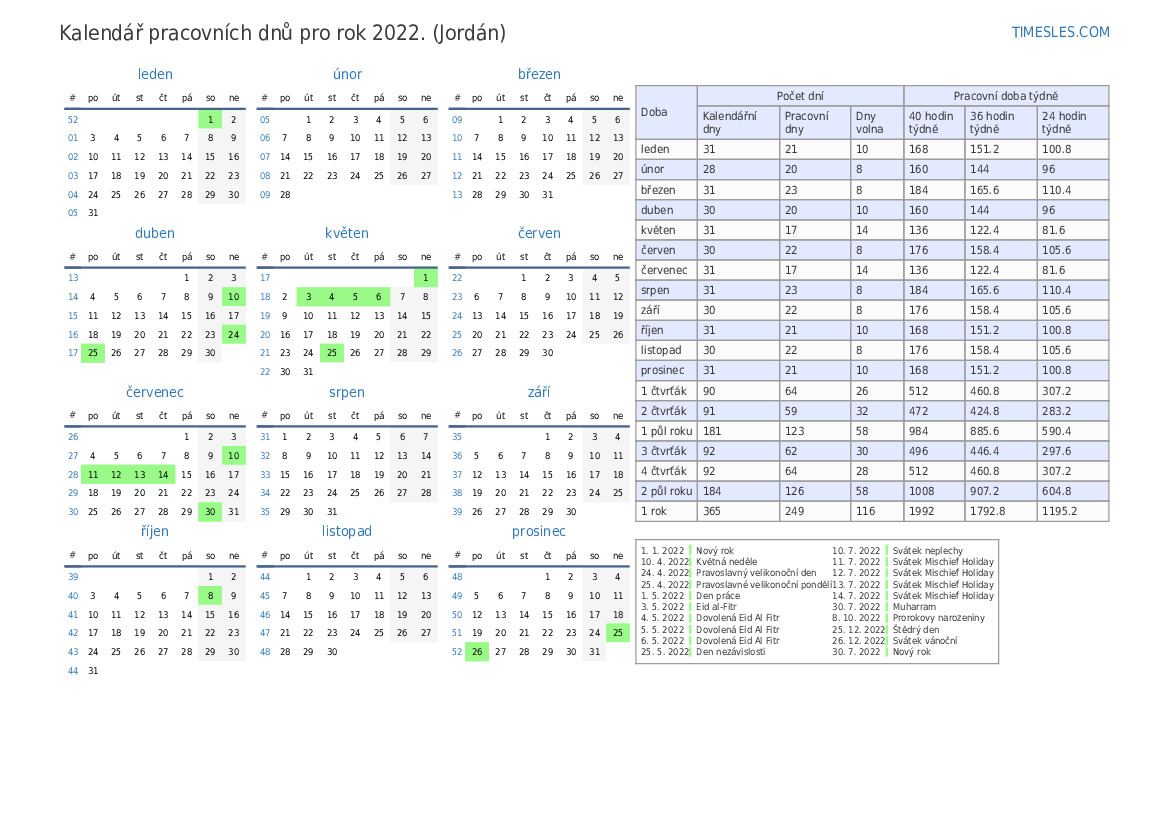Click legend entry 'Štědrý den'
The image size is (1169, 827).
[x=916, y=629]
